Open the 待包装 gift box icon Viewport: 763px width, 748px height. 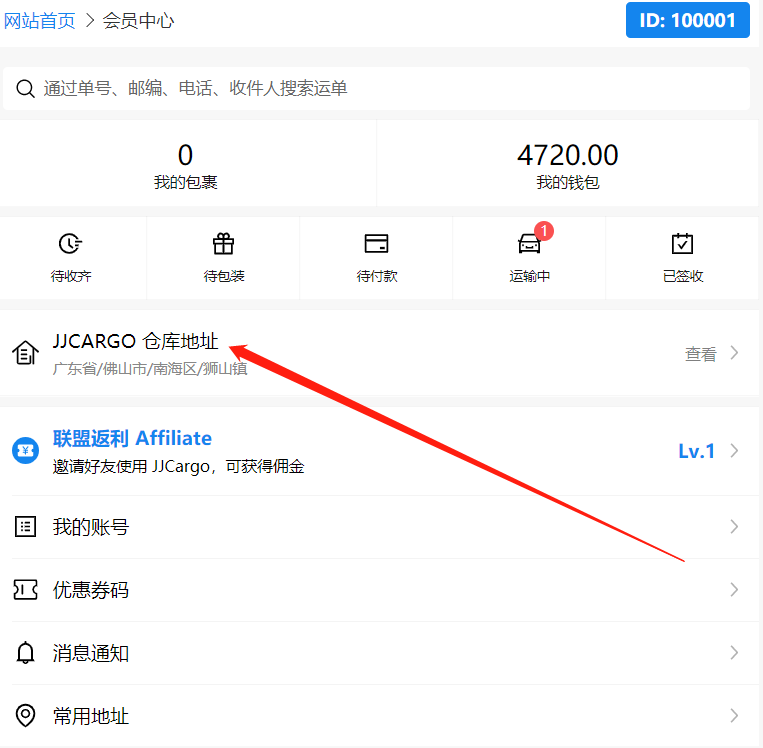[223, 243]
